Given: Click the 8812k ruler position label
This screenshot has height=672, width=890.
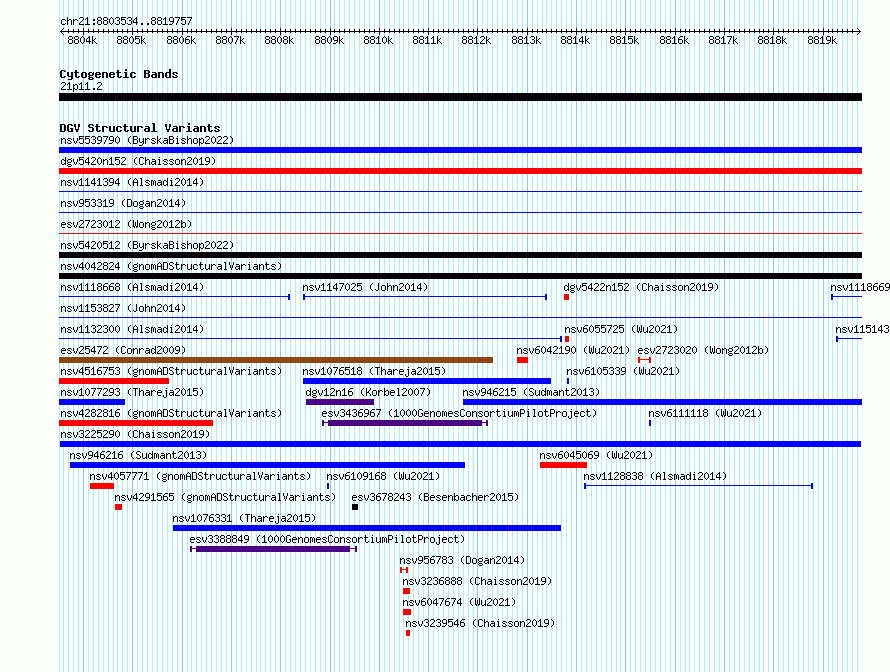Looking at the screenshot, I should pos(476,40).
